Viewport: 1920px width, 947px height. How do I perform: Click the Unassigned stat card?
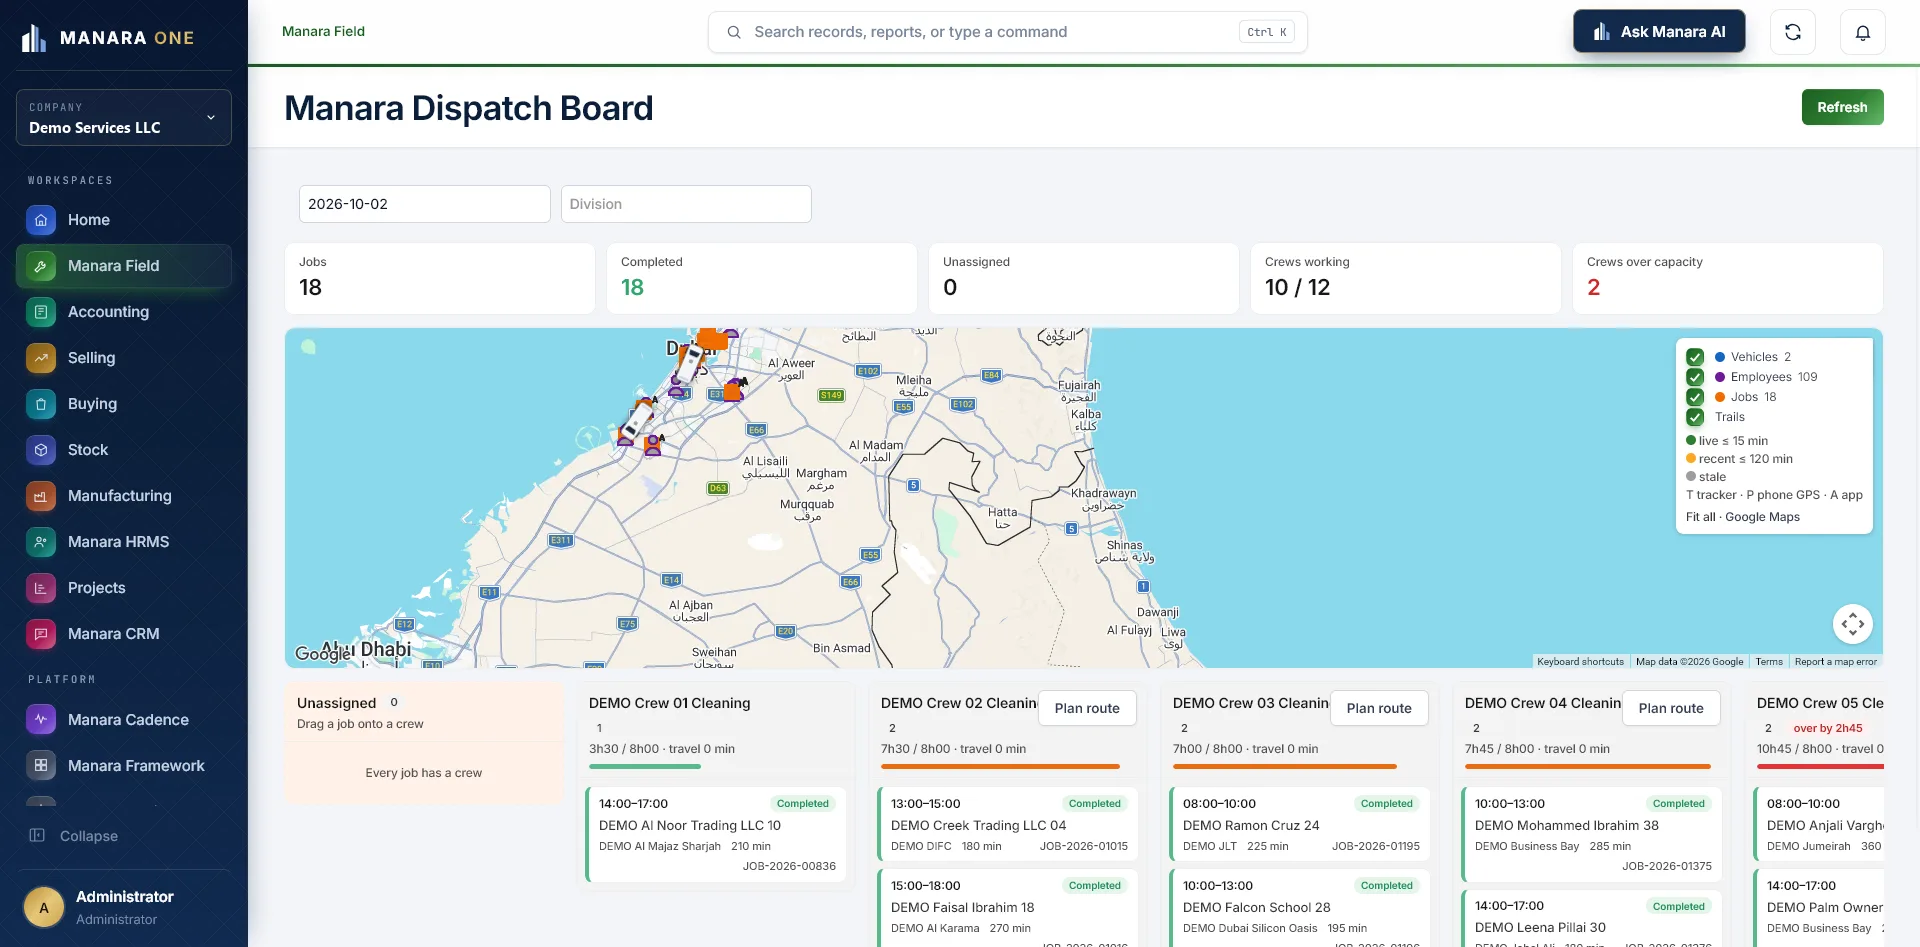click(1084, 279)
